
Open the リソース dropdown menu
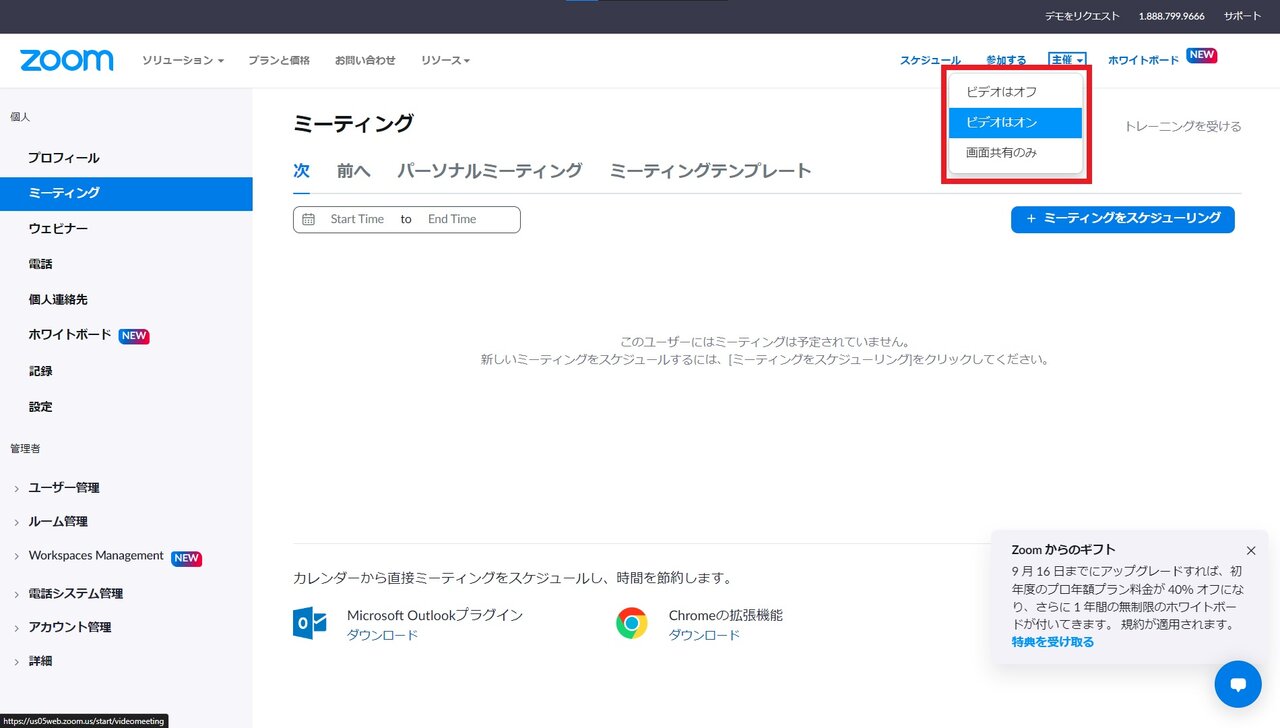[x=445, y=60]
